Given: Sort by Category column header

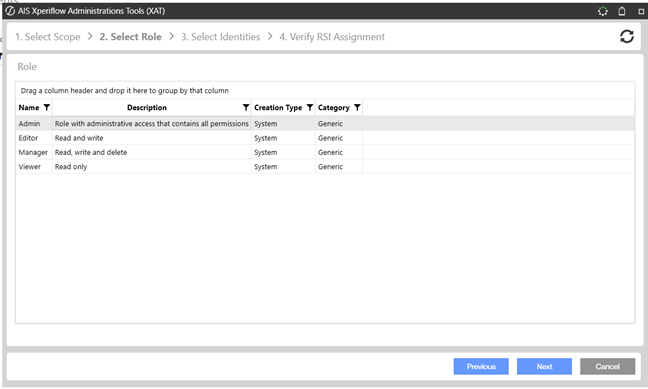Looking at the screenshot, I should (x=334, y=107).
